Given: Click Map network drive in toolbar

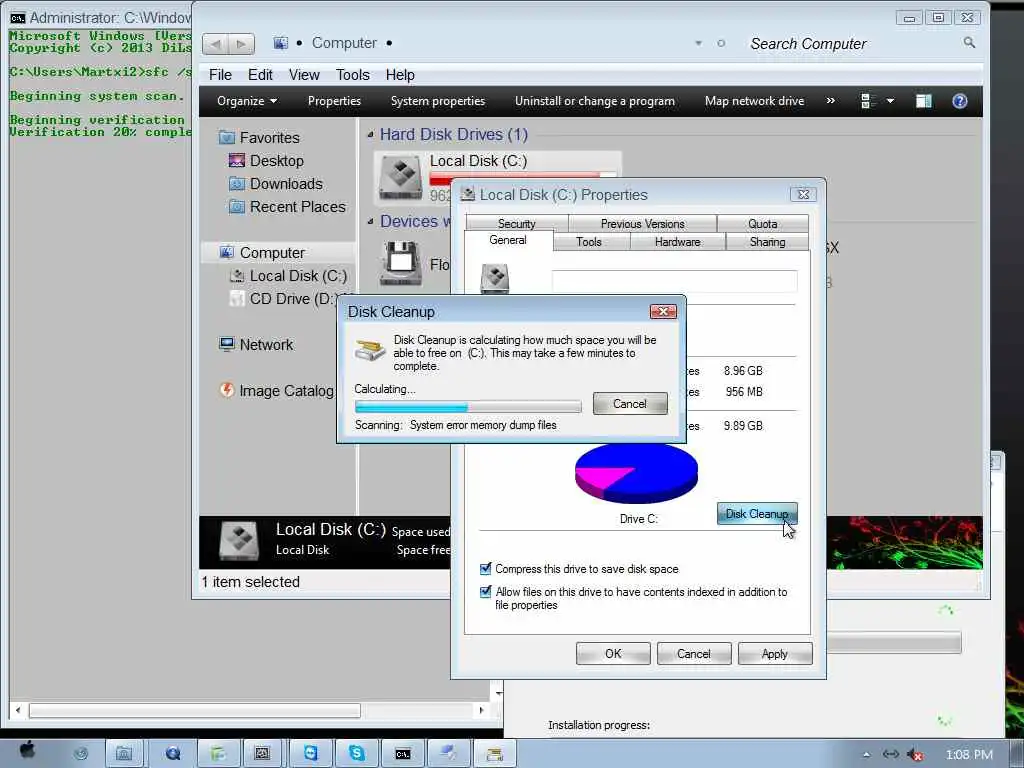Looking at the screenshot, I should point(754,101).
